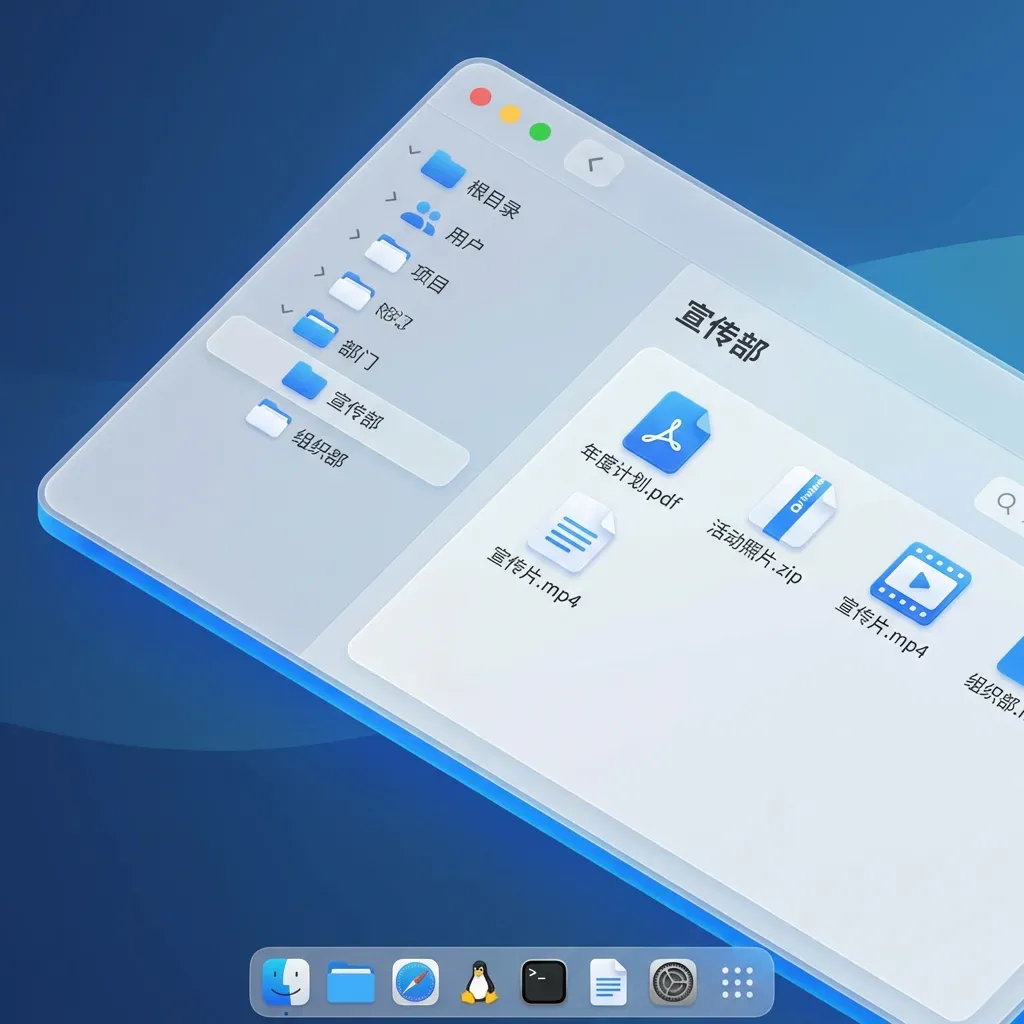This screenshot has height=1024, width=1024.
Task: Expand the 用户 folder chevron
Action: pos(391,197)
